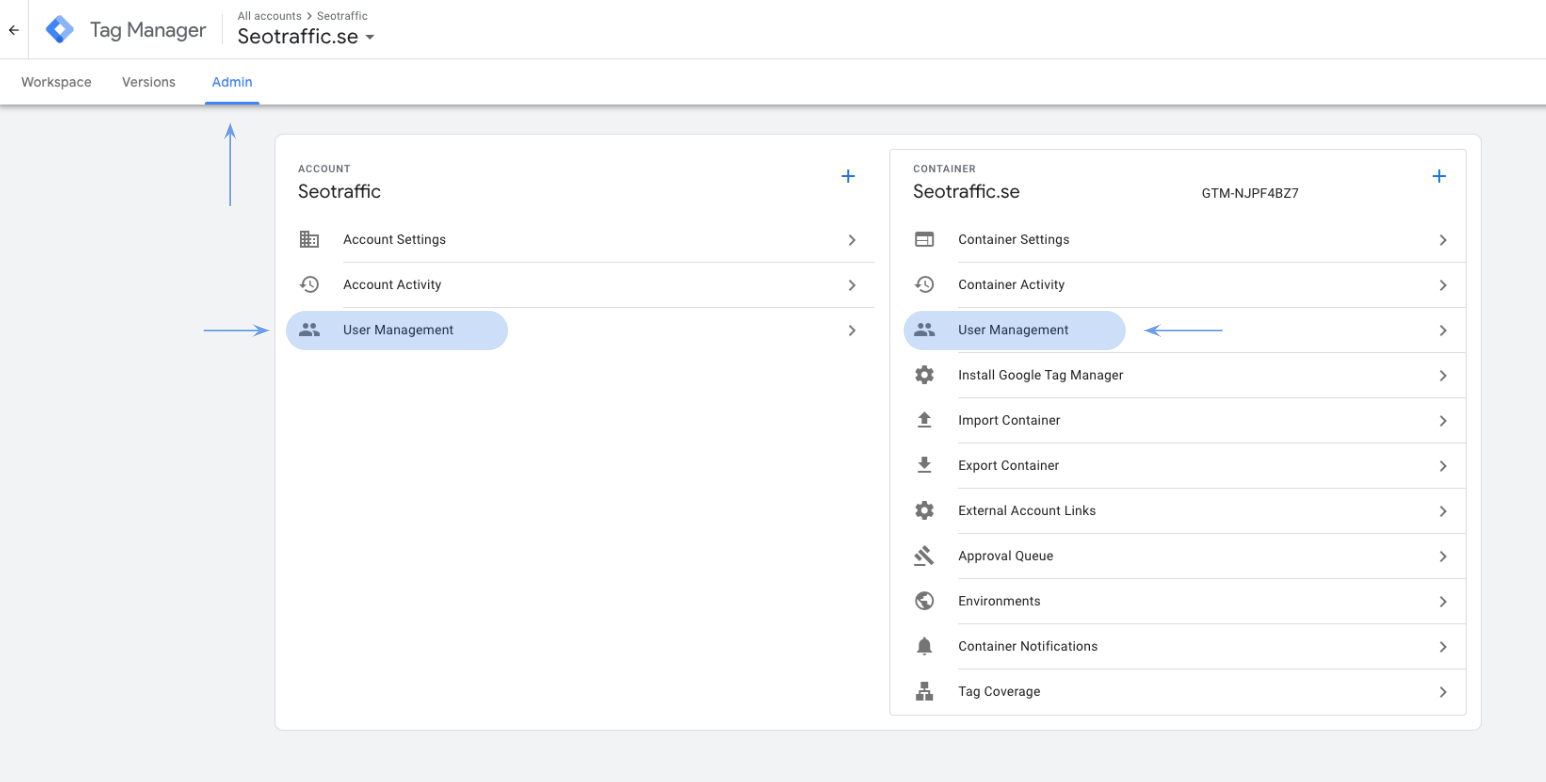The height and width of the screenshot is (782, 1546).
Task: Click the Account Activity history icon
Action: coord(309,285)
